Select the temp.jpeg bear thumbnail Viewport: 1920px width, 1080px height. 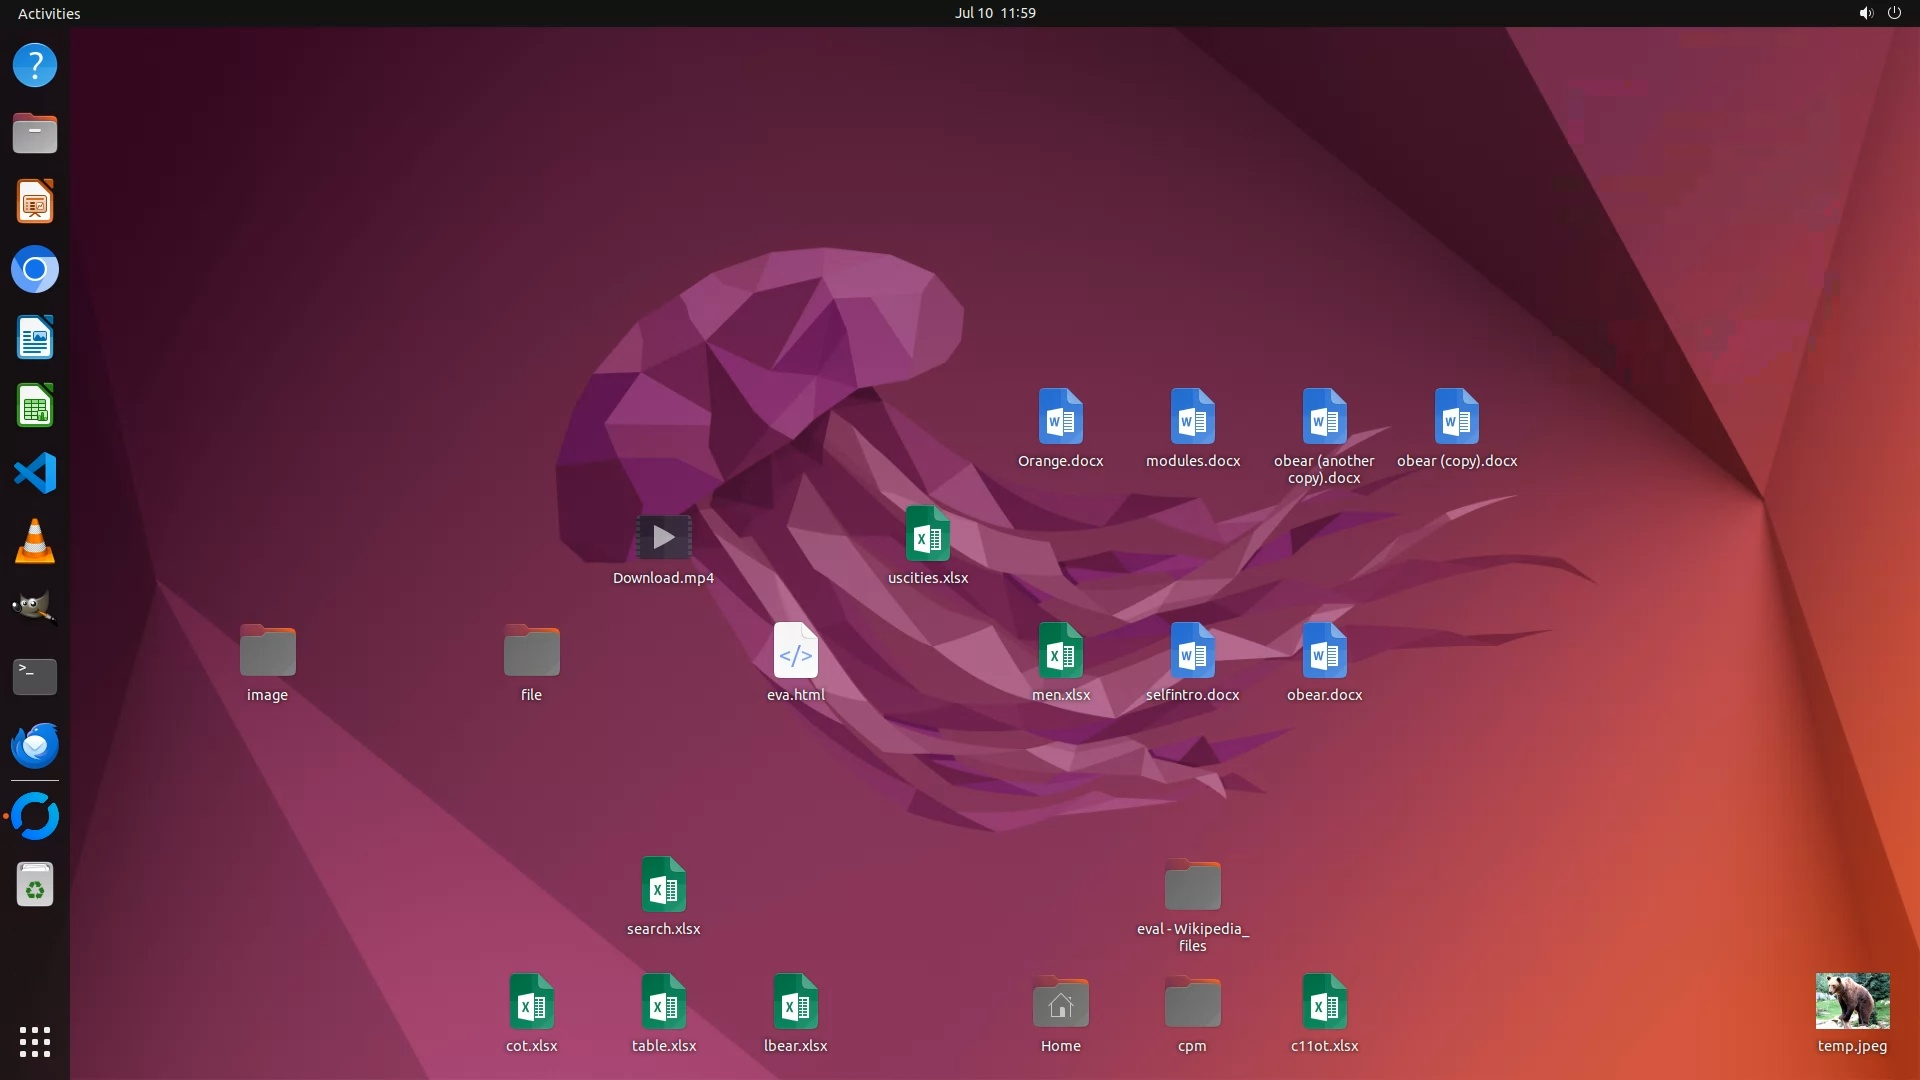point(1852,1001)
